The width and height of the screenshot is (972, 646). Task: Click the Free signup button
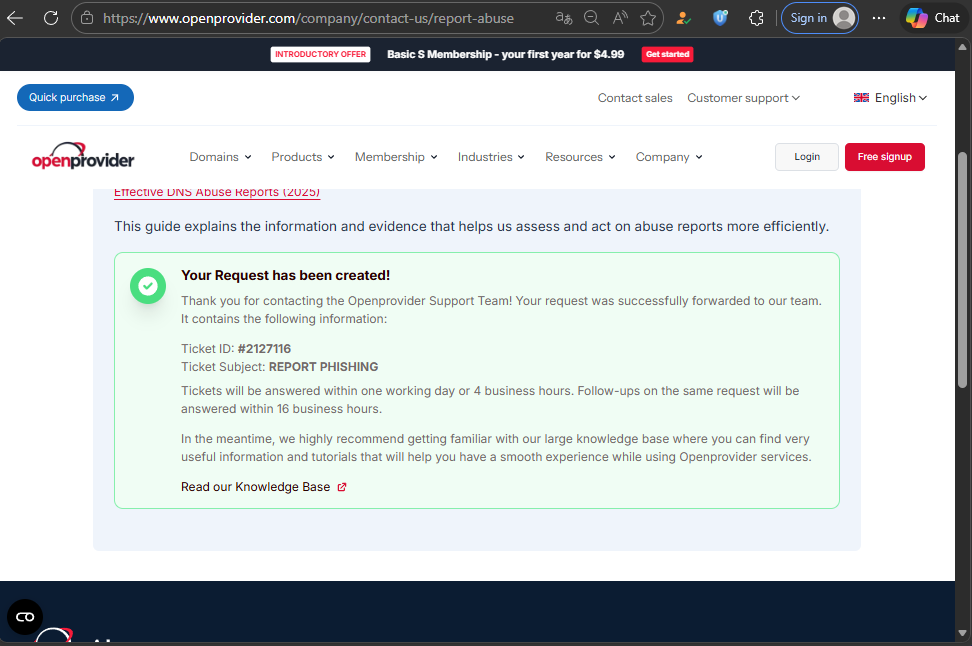click(885, 157)
